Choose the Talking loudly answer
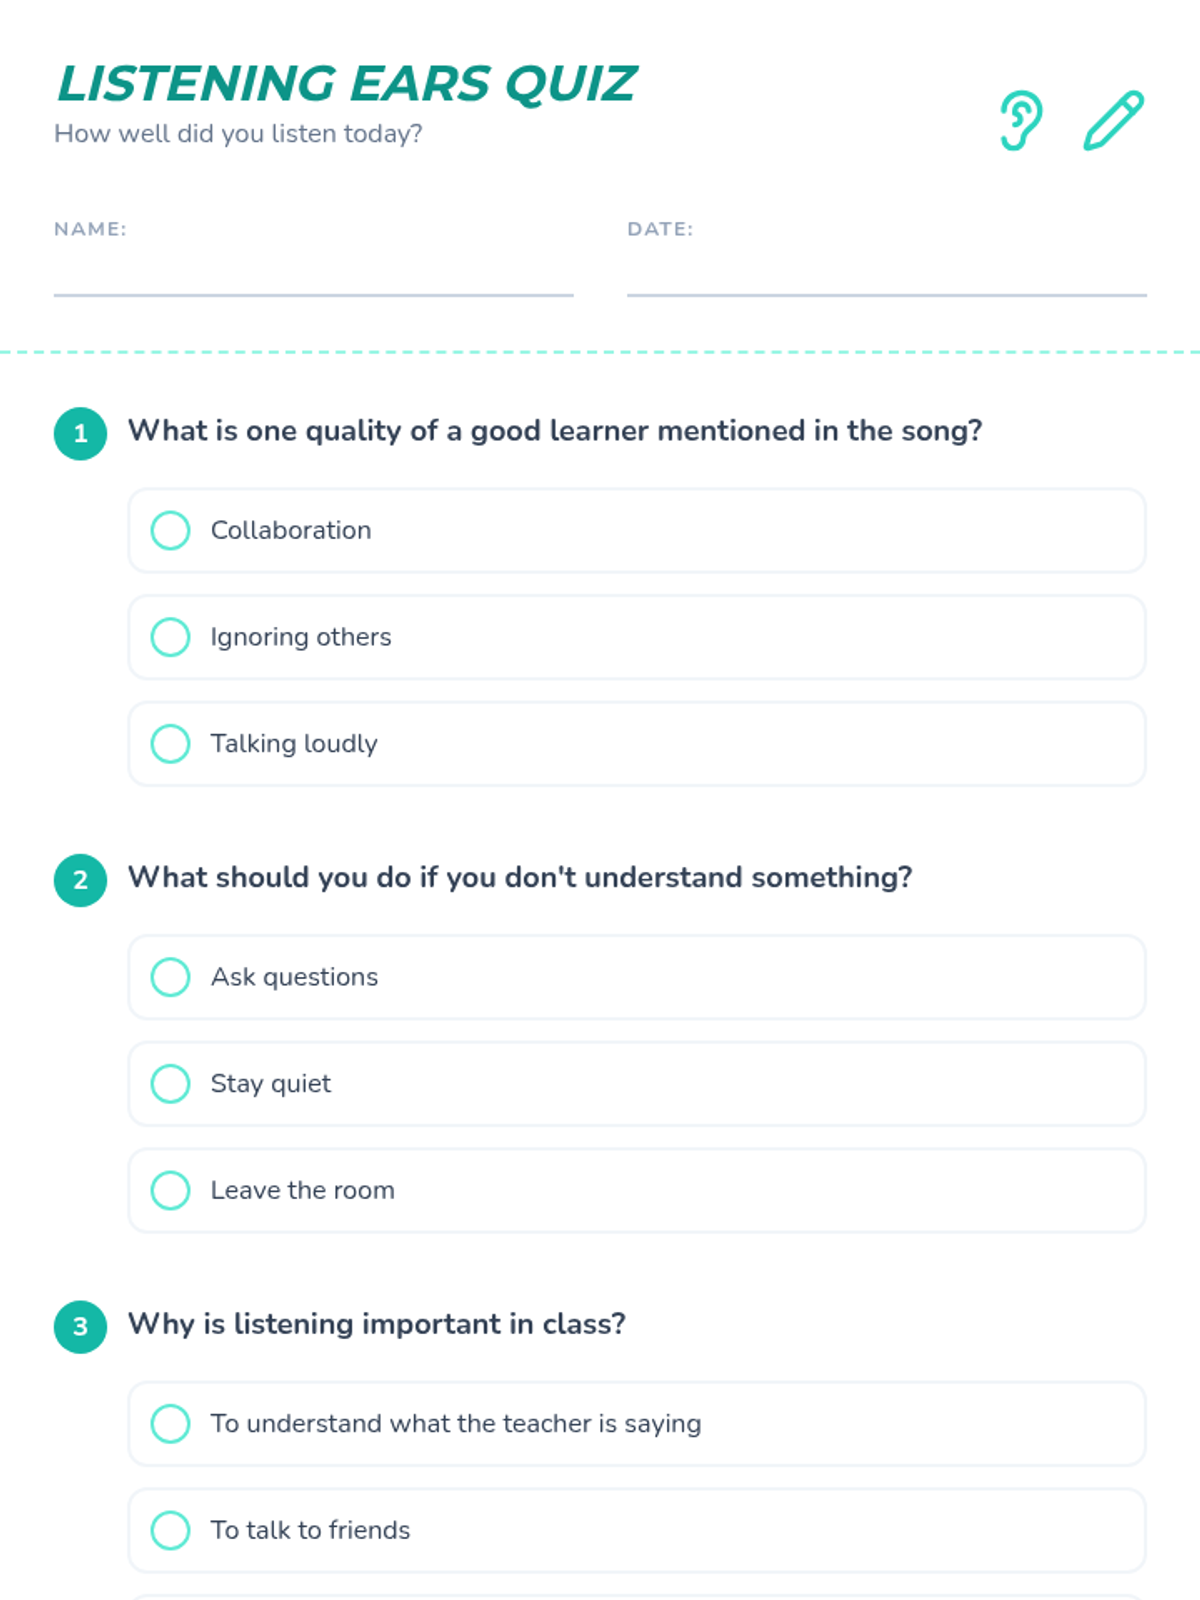 pyautogui.click(x=637, y=744)
